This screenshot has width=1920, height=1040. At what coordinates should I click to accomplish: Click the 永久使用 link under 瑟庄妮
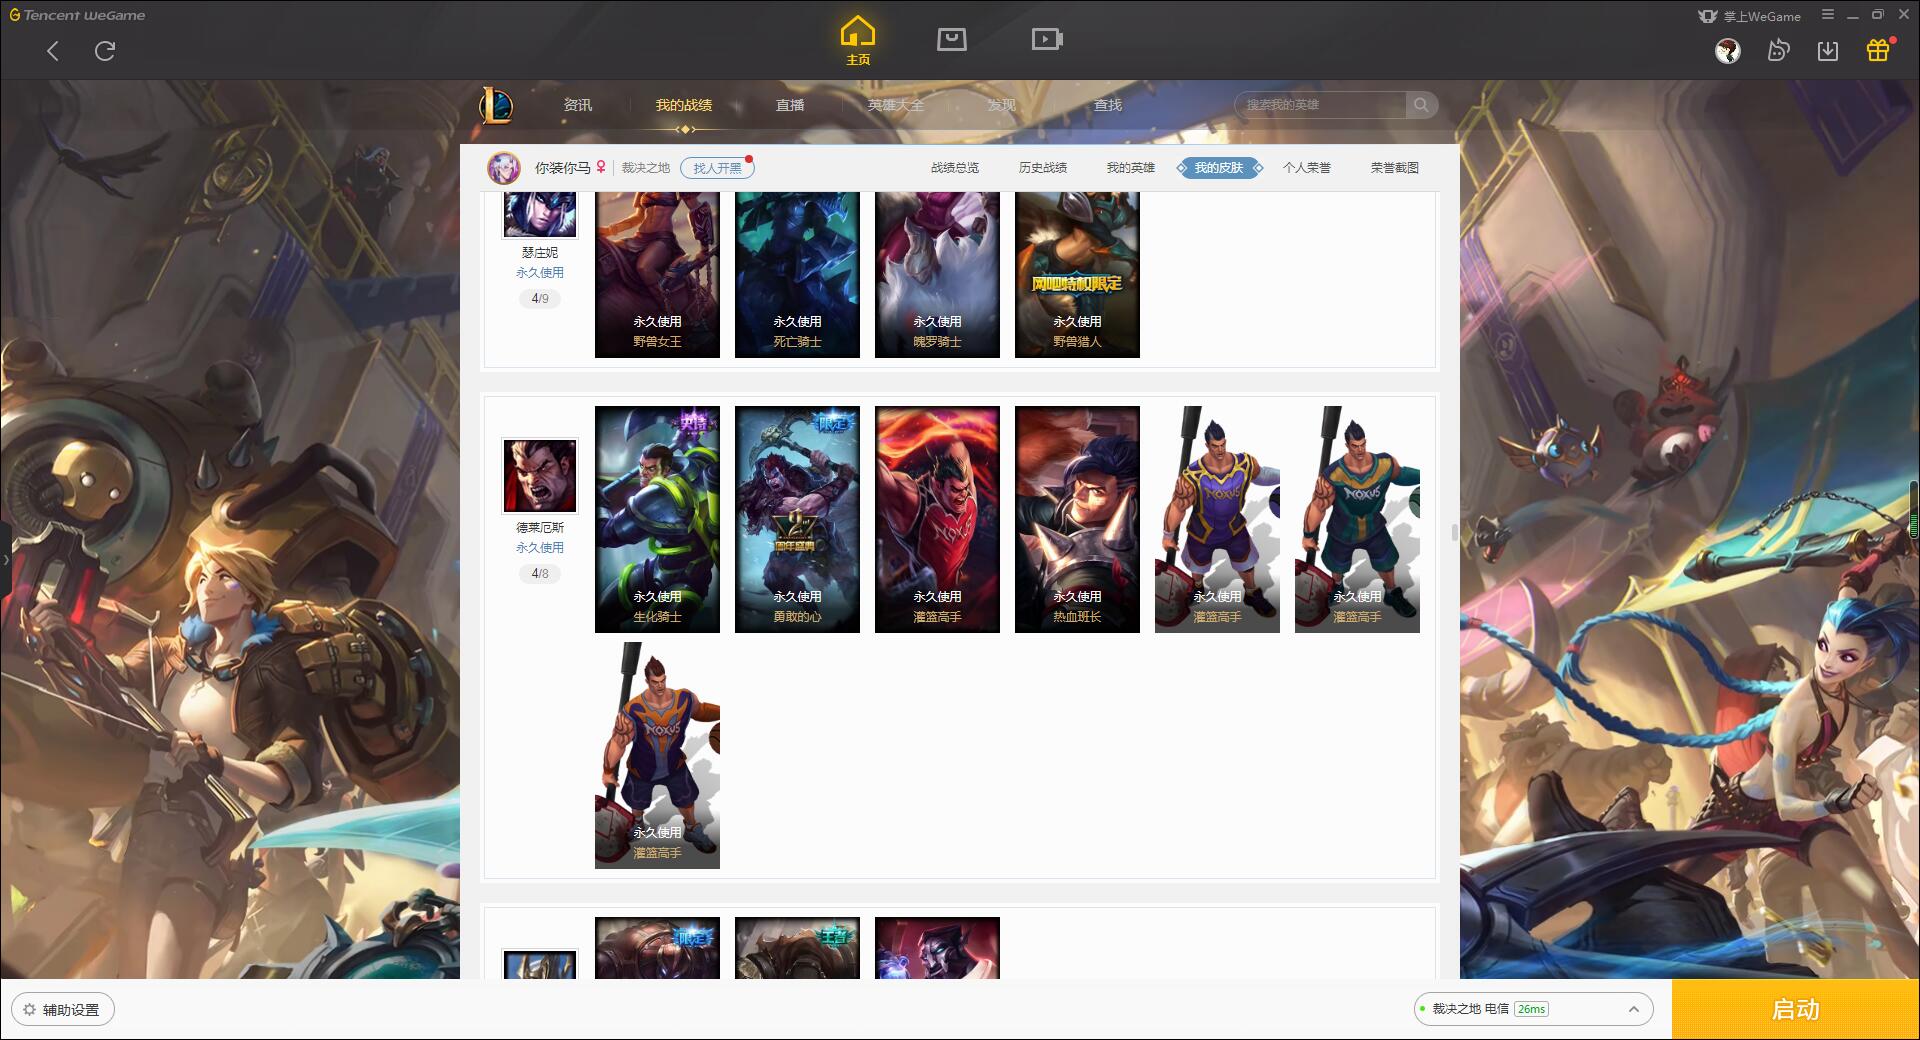540,273
